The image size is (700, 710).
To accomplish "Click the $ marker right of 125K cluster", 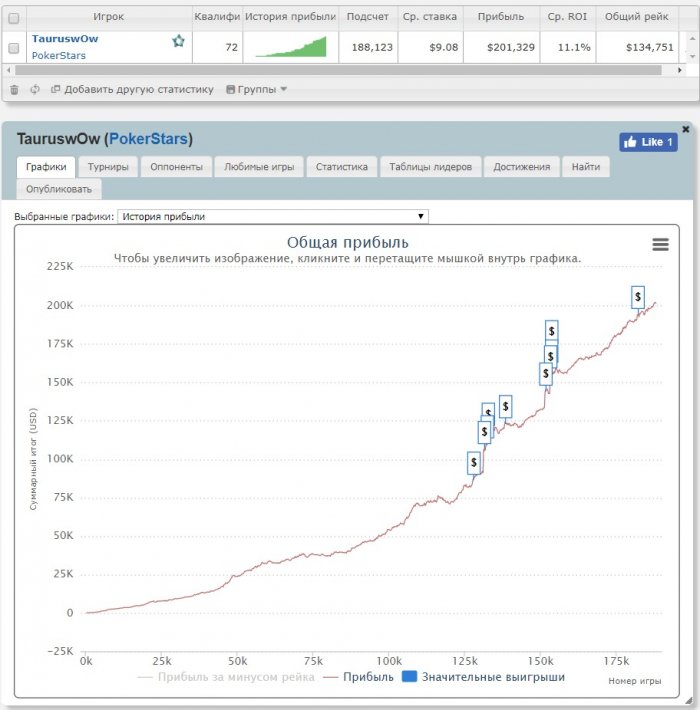I will click(x=505, y=406).
